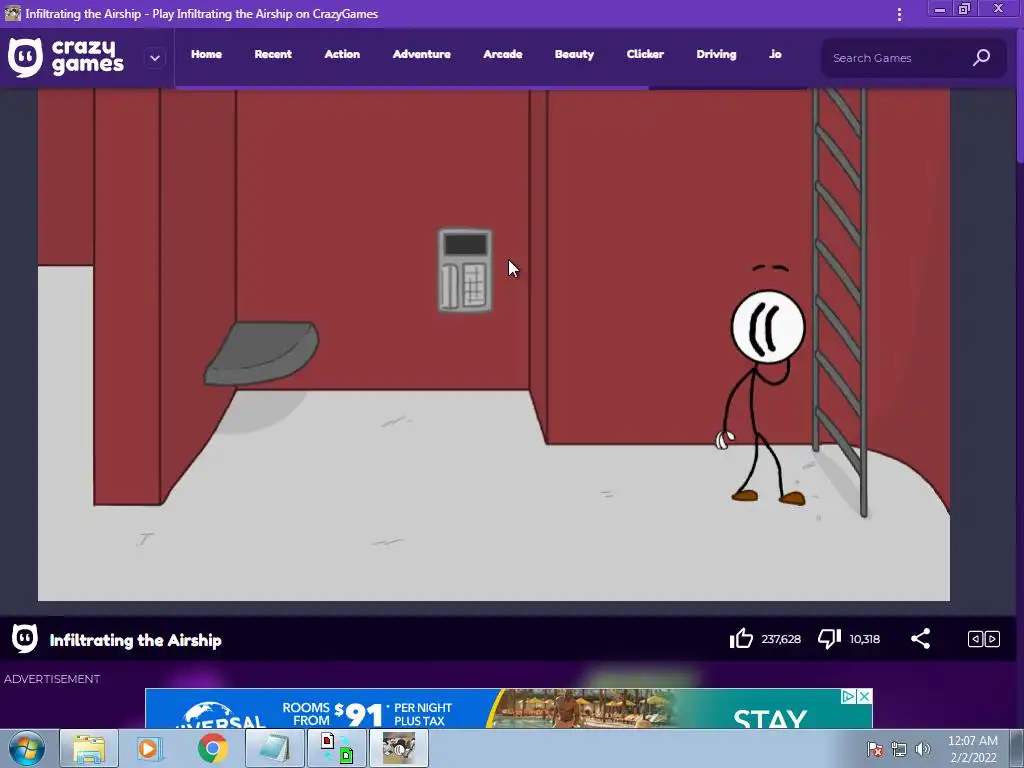Open the clock showing 12:07 AM

point(972,748)
